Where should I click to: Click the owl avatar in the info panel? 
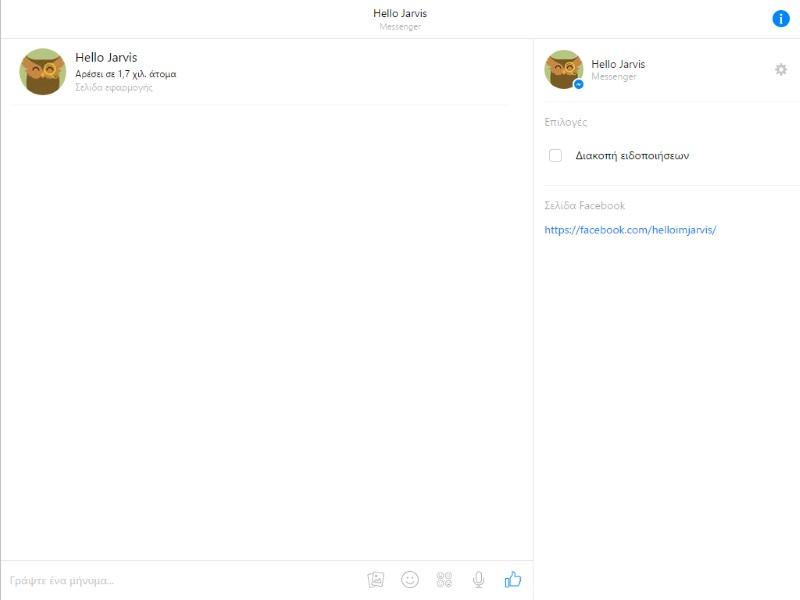pyautogui.click(x=563, y=69)
